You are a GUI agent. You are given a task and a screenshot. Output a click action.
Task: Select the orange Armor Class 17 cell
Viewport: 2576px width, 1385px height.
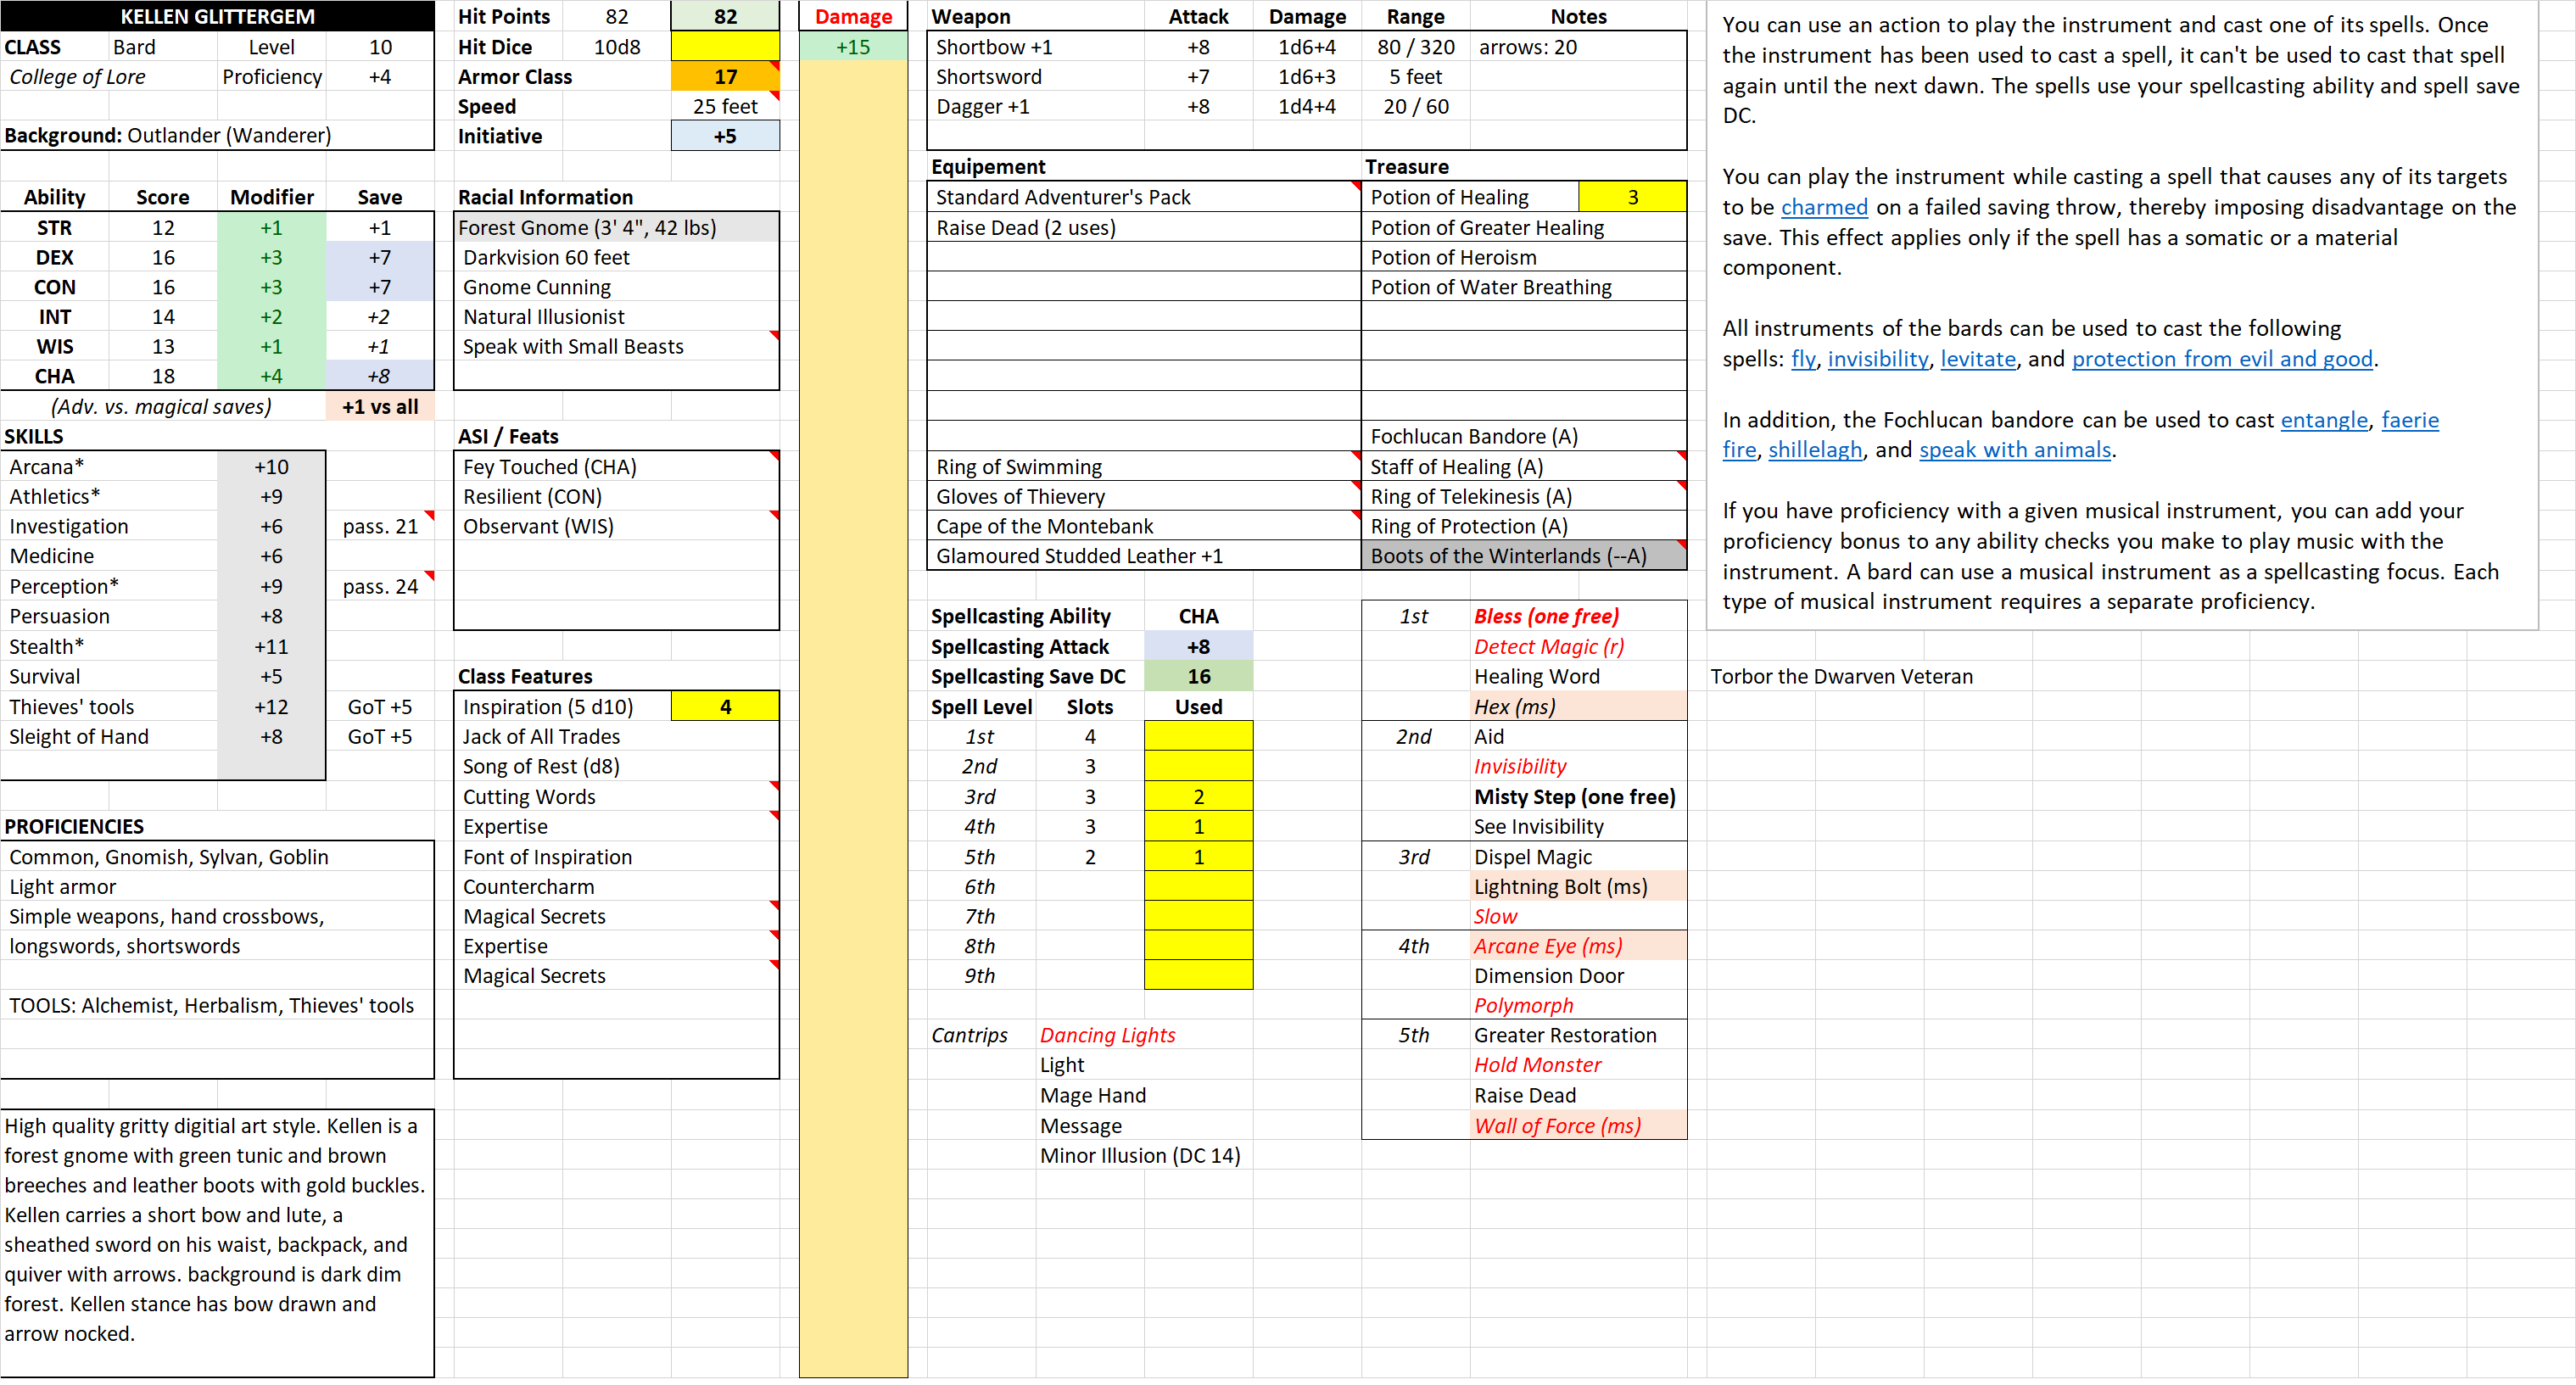tap(724, 77)
